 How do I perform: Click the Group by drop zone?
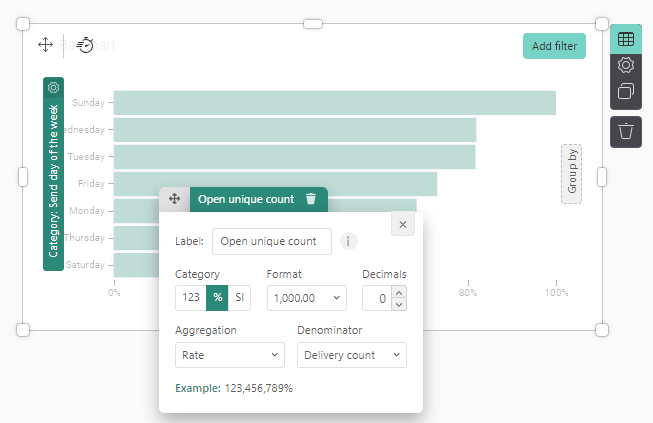(x=572, y=174)
